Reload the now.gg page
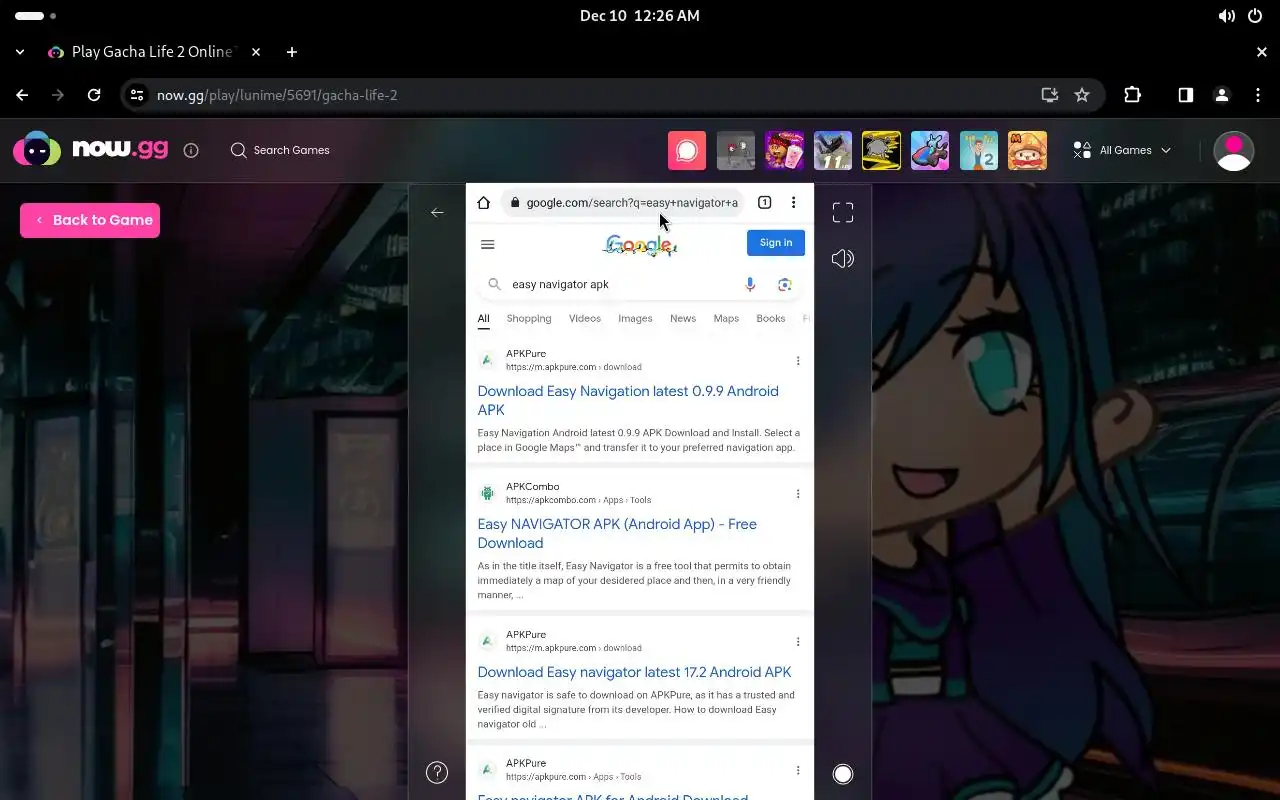Screen dimensions: 1280x800 [x=94, y=95]
